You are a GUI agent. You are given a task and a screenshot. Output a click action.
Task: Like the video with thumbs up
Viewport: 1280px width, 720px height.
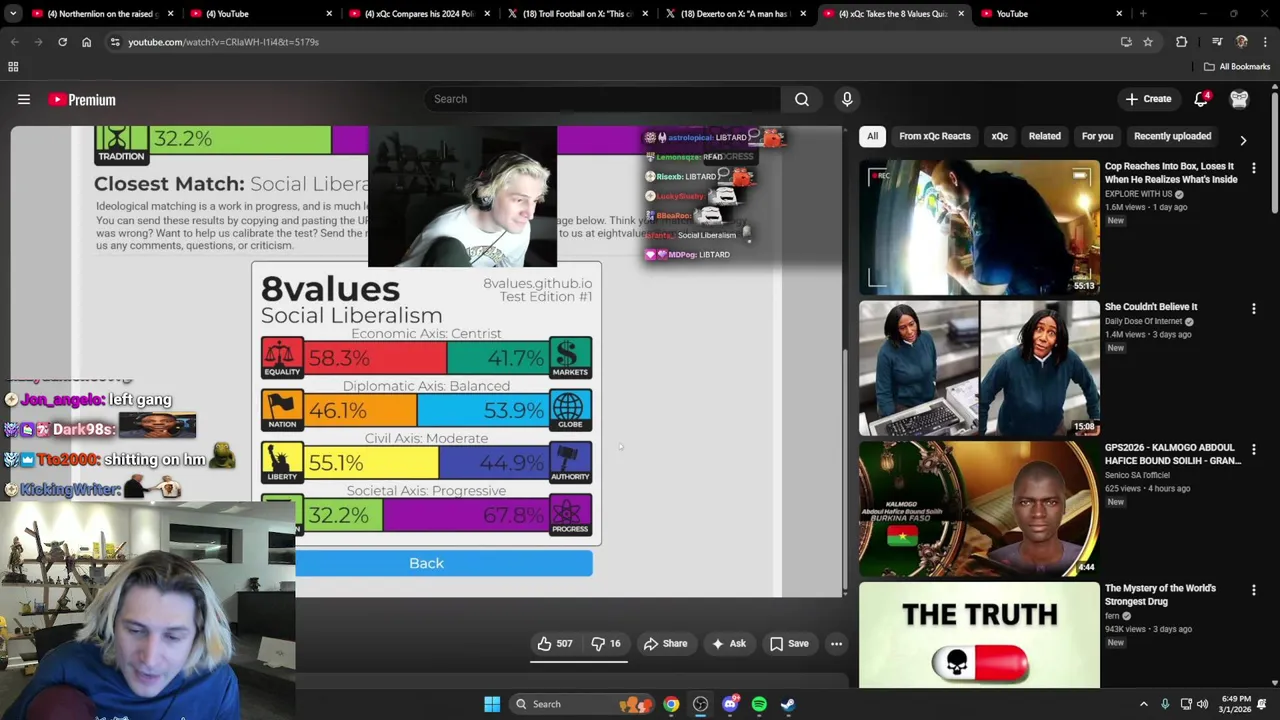pos(554,644)
